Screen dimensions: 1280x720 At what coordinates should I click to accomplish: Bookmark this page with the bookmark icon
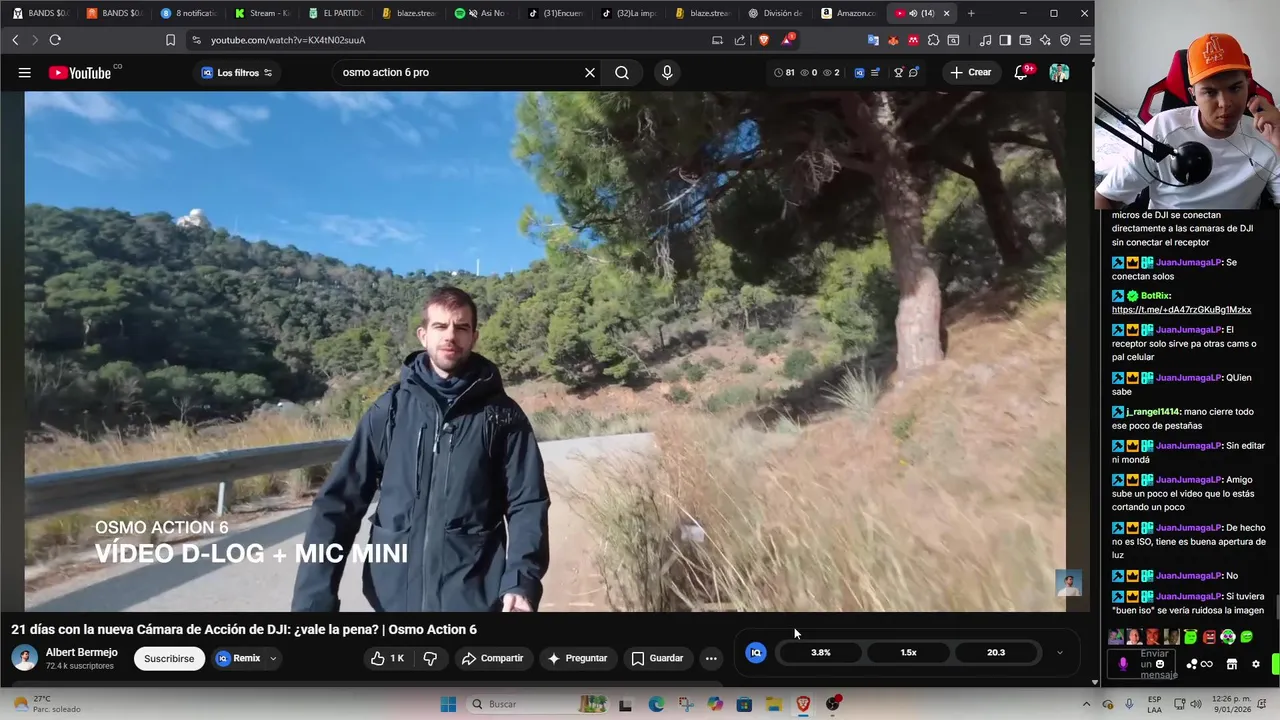pos(170,40)
